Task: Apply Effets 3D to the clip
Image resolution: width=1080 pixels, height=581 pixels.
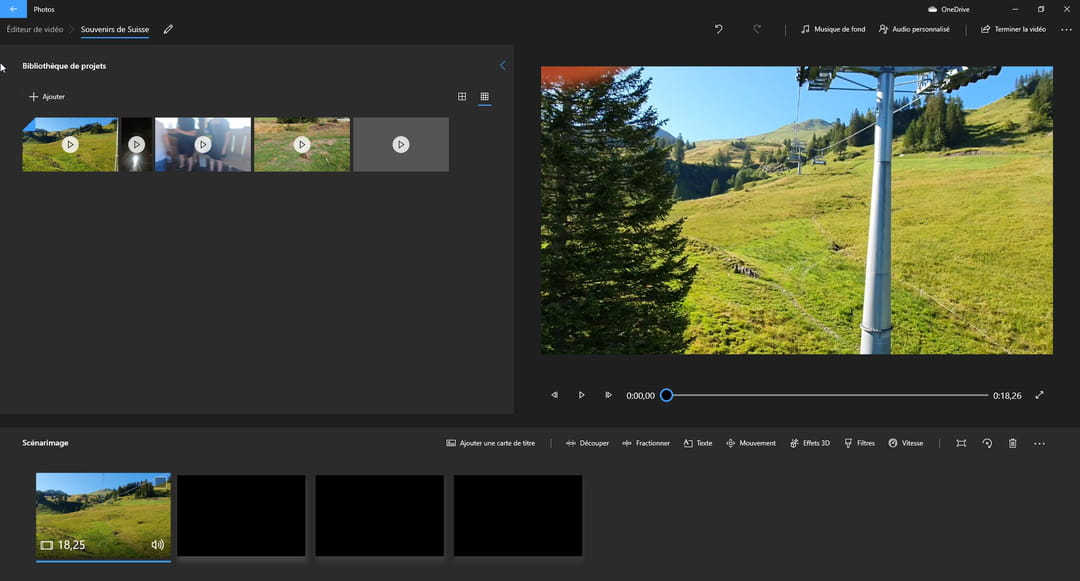Action: click(x=810, y=442)
